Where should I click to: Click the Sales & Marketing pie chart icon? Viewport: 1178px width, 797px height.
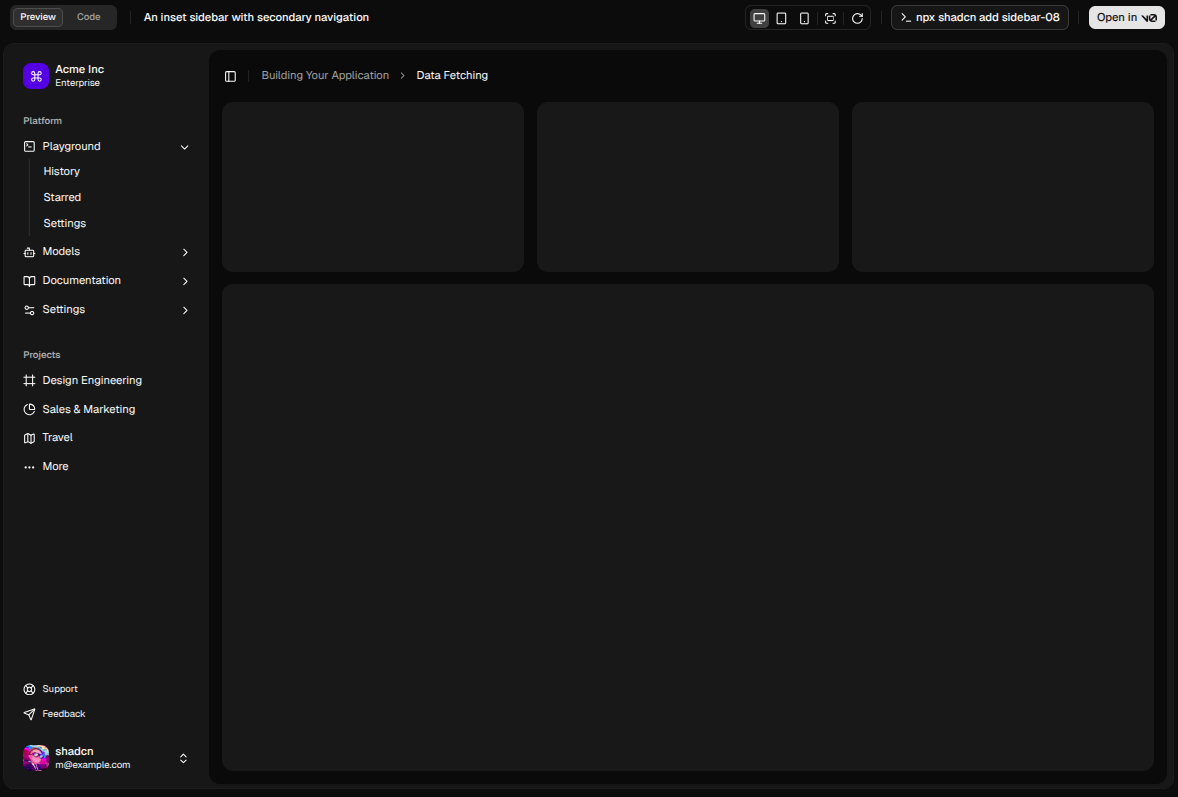click(28, 409)
